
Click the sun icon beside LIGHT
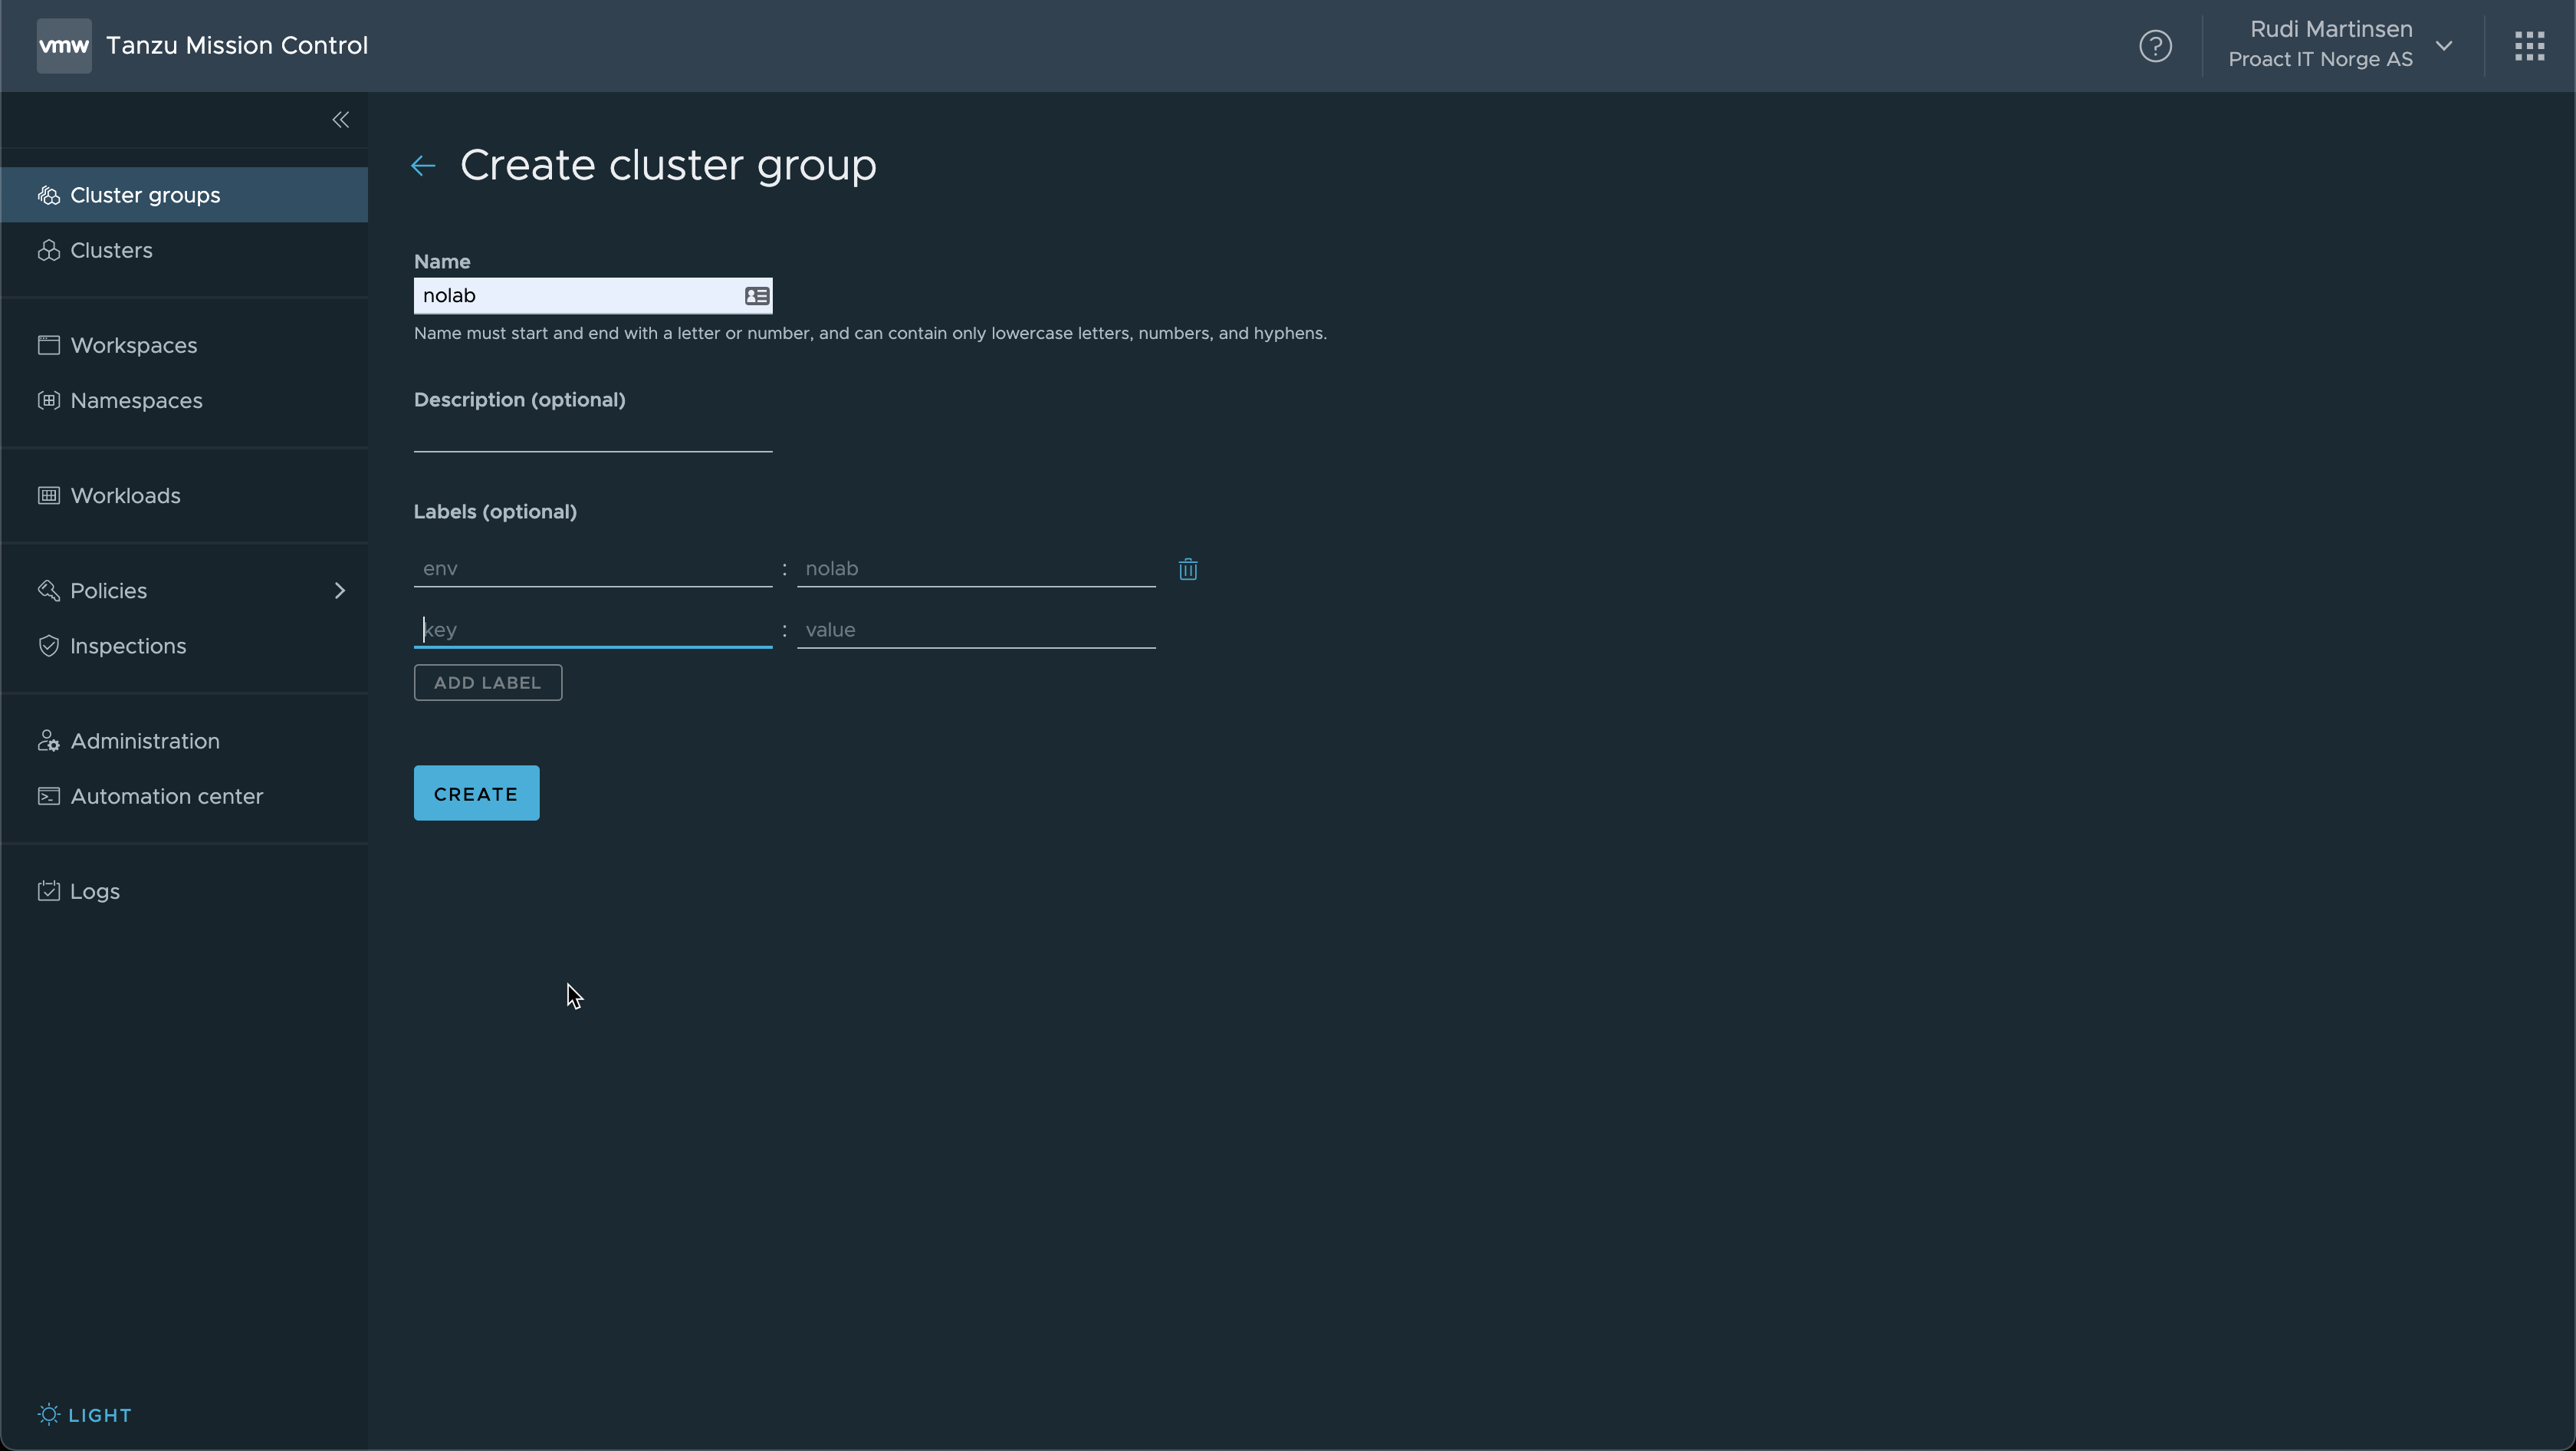tap(48, 1414)
